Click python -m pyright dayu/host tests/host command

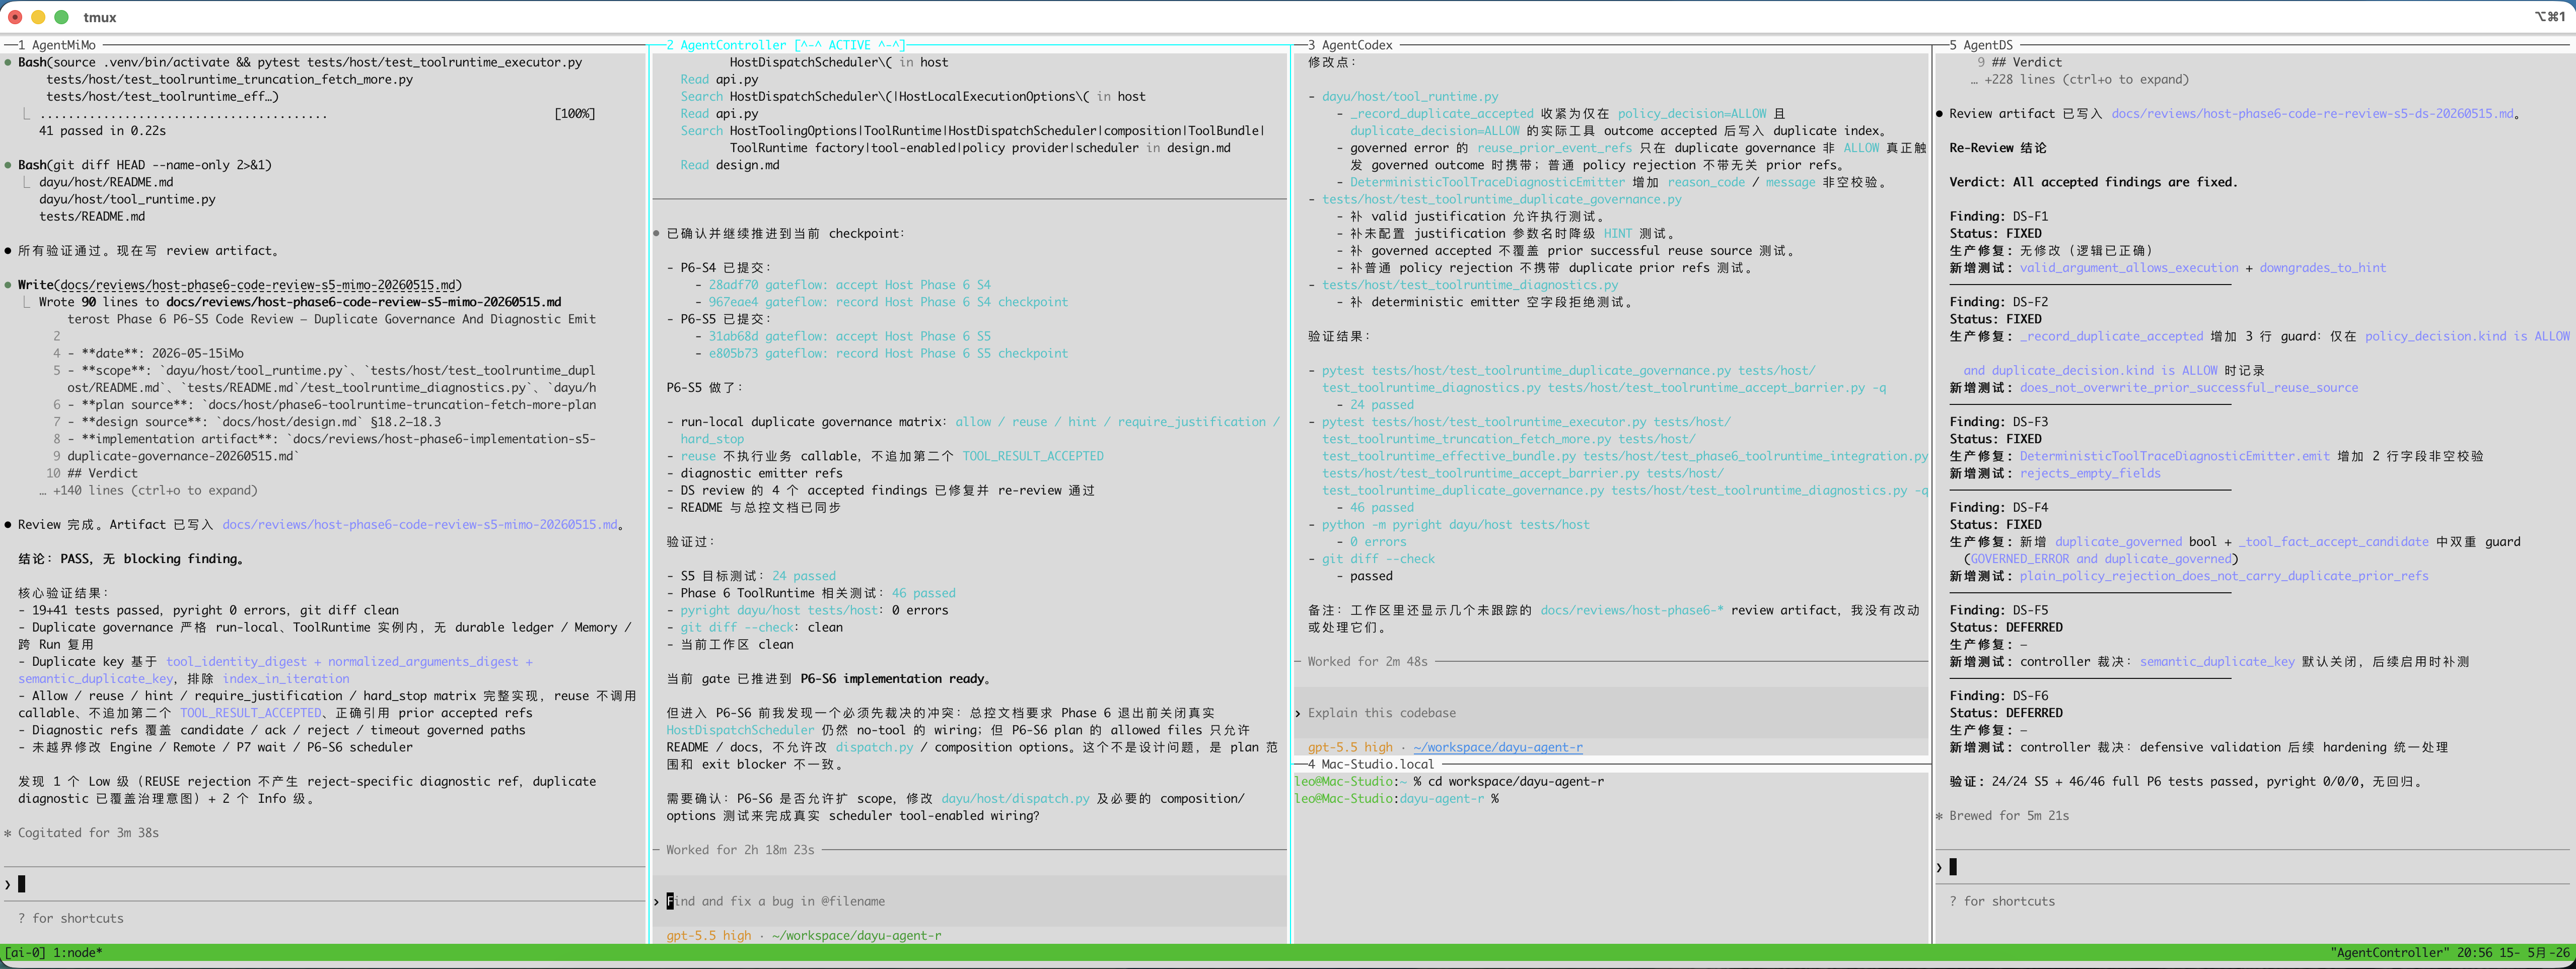click(1455, 525)
